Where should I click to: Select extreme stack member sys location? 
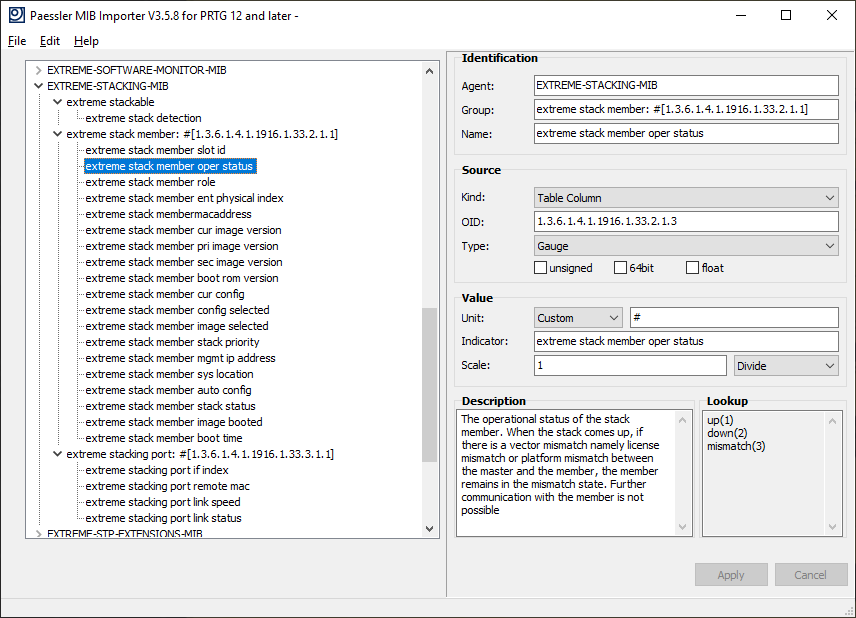[x=169, y=374]
